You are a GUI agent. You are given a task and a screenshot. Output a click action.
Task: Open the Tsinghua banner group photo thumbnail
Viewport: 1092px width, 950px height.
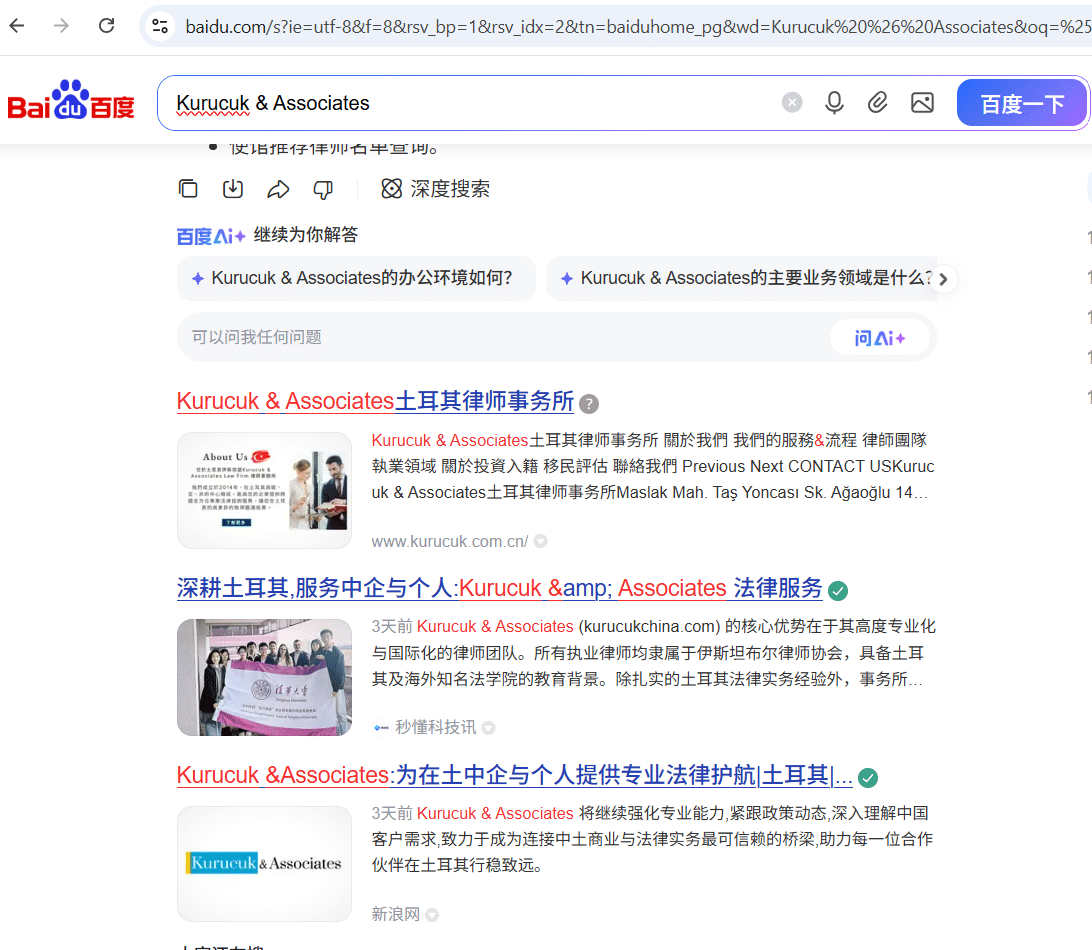click(264, 677)
